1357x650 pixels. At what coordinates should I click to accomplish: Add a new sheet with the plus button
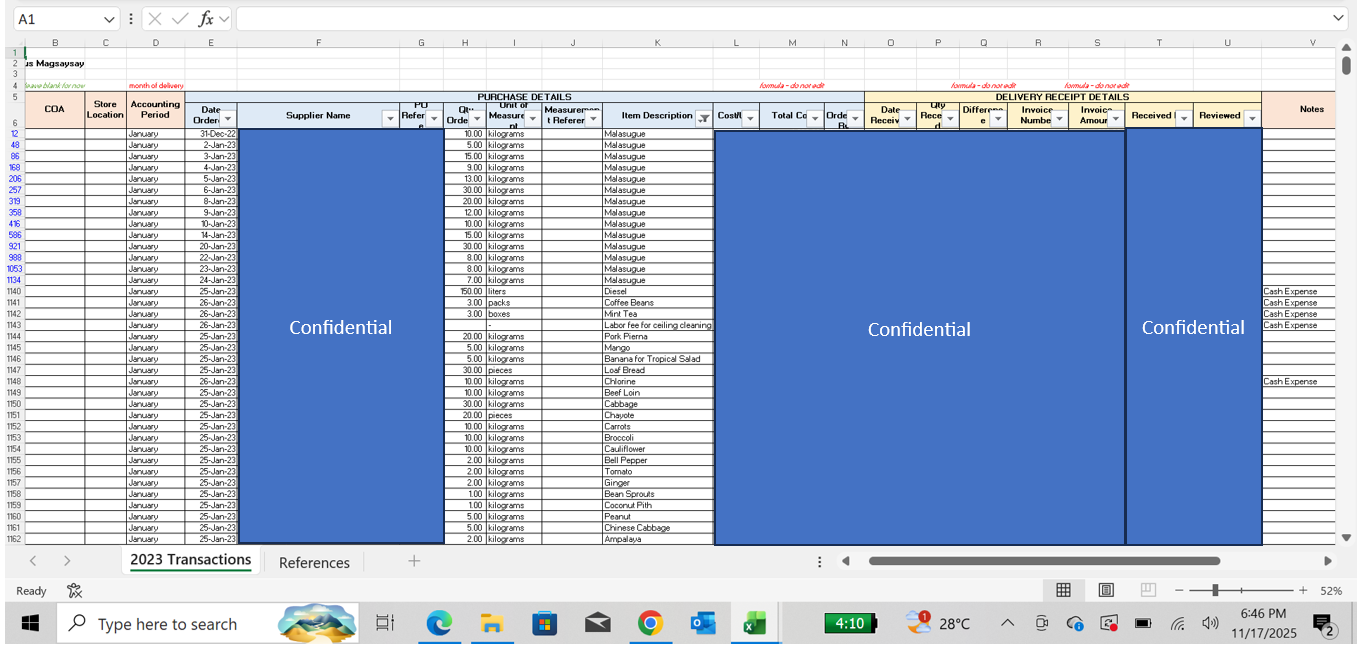(x=414, y=561)
